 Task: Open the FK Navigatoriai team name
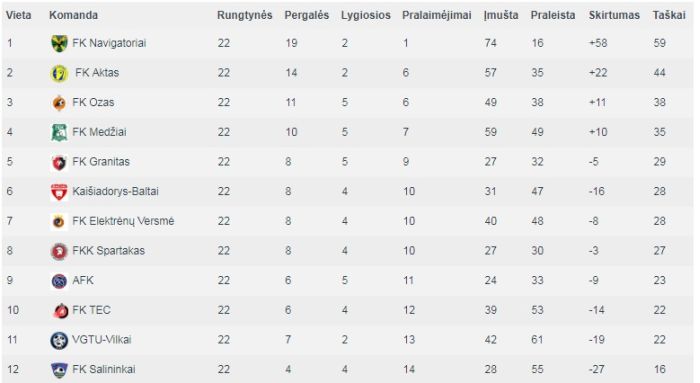pos(109,43)
